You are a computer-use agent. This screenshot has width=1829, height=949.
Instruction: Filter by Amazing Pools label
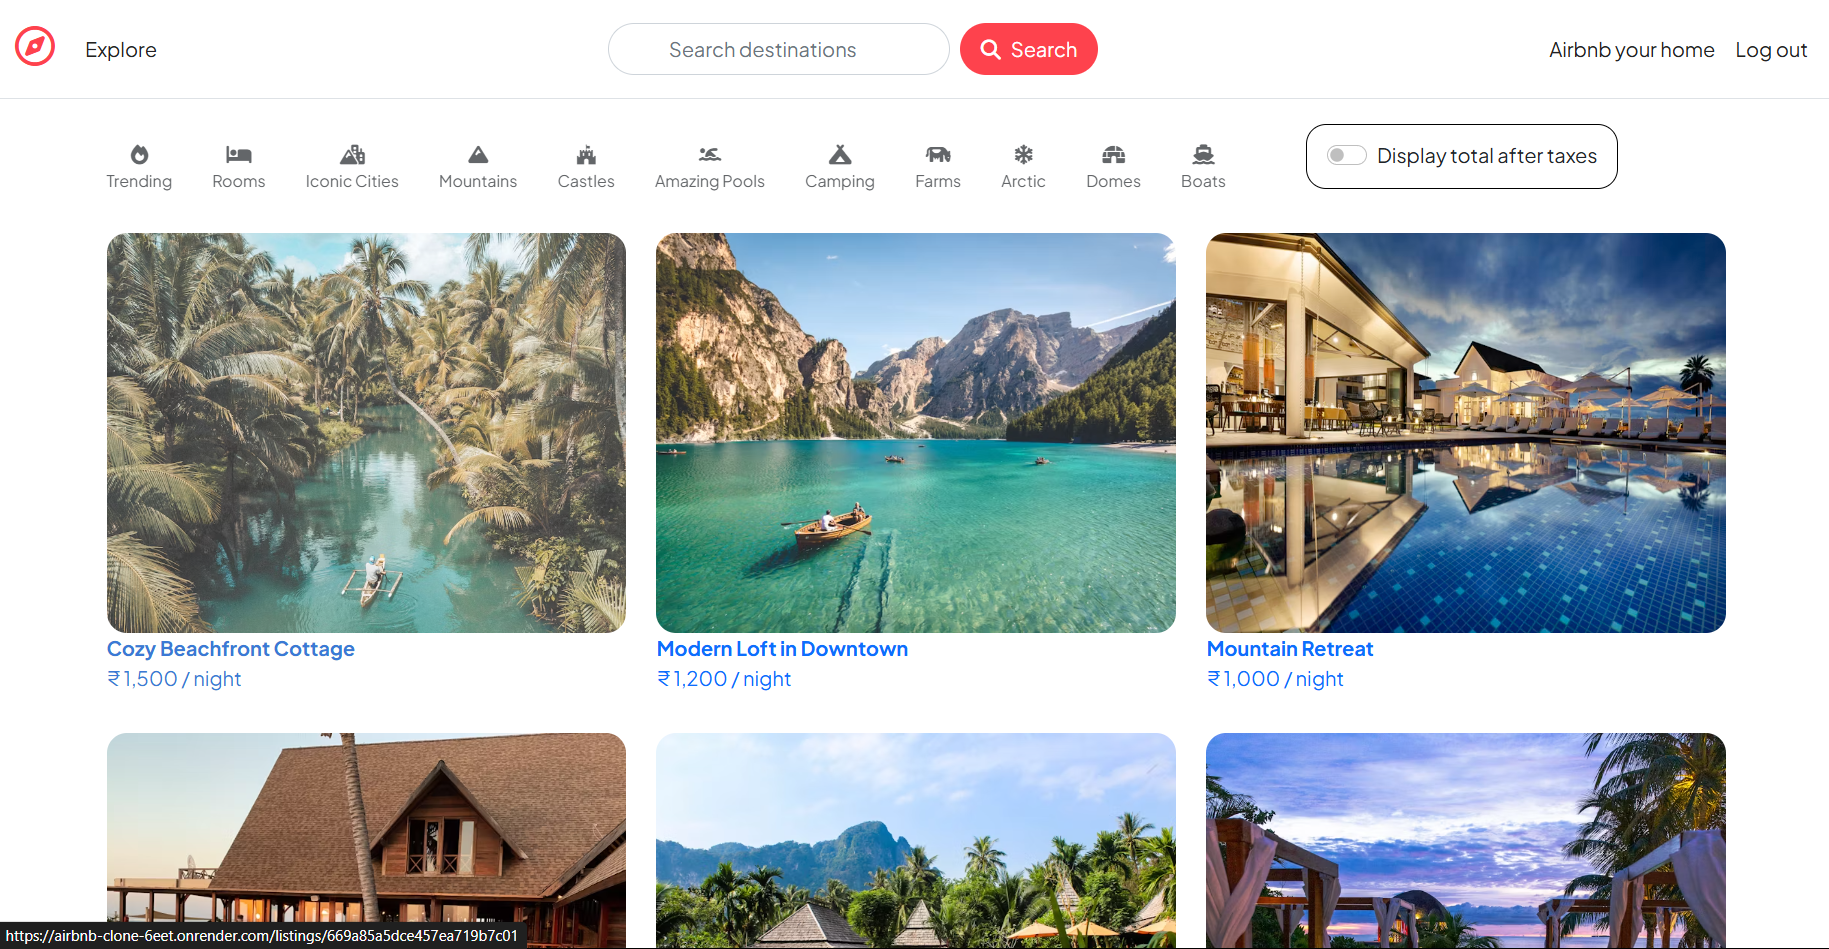(x=710, y=181)
